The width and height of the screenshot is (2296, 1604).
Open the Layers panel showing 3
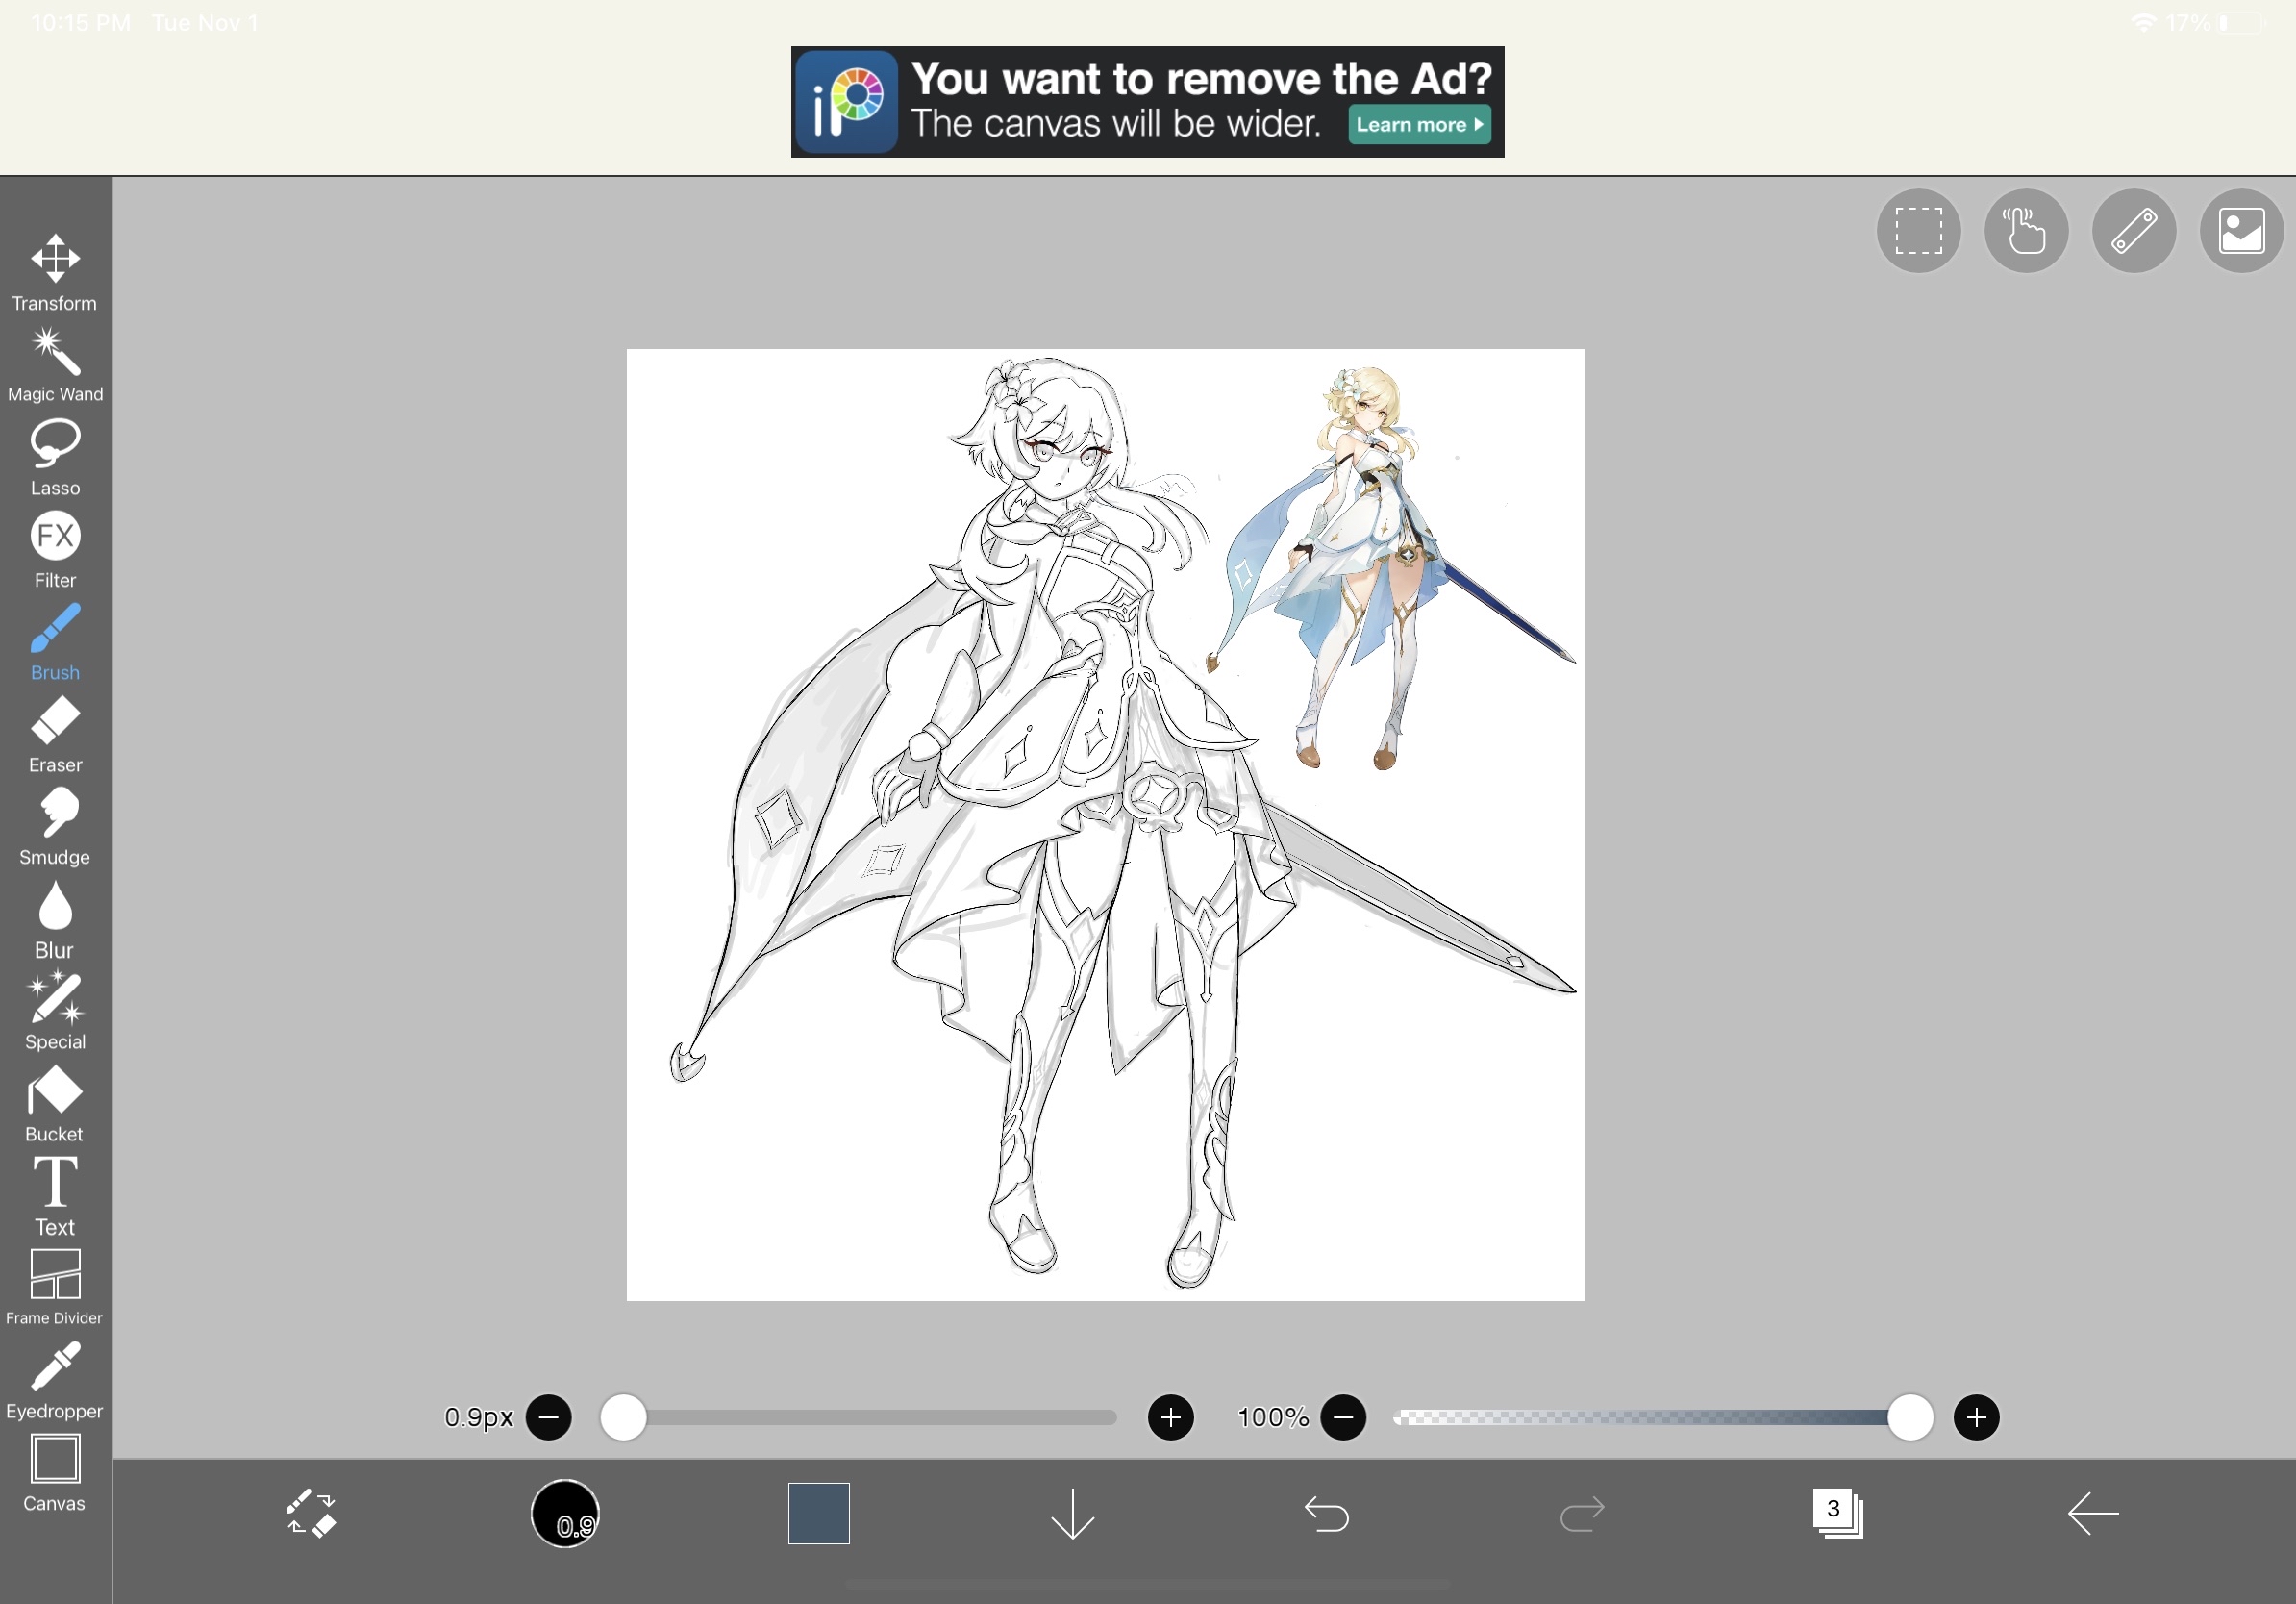pyautogui.click(x=1838, y=1513)
